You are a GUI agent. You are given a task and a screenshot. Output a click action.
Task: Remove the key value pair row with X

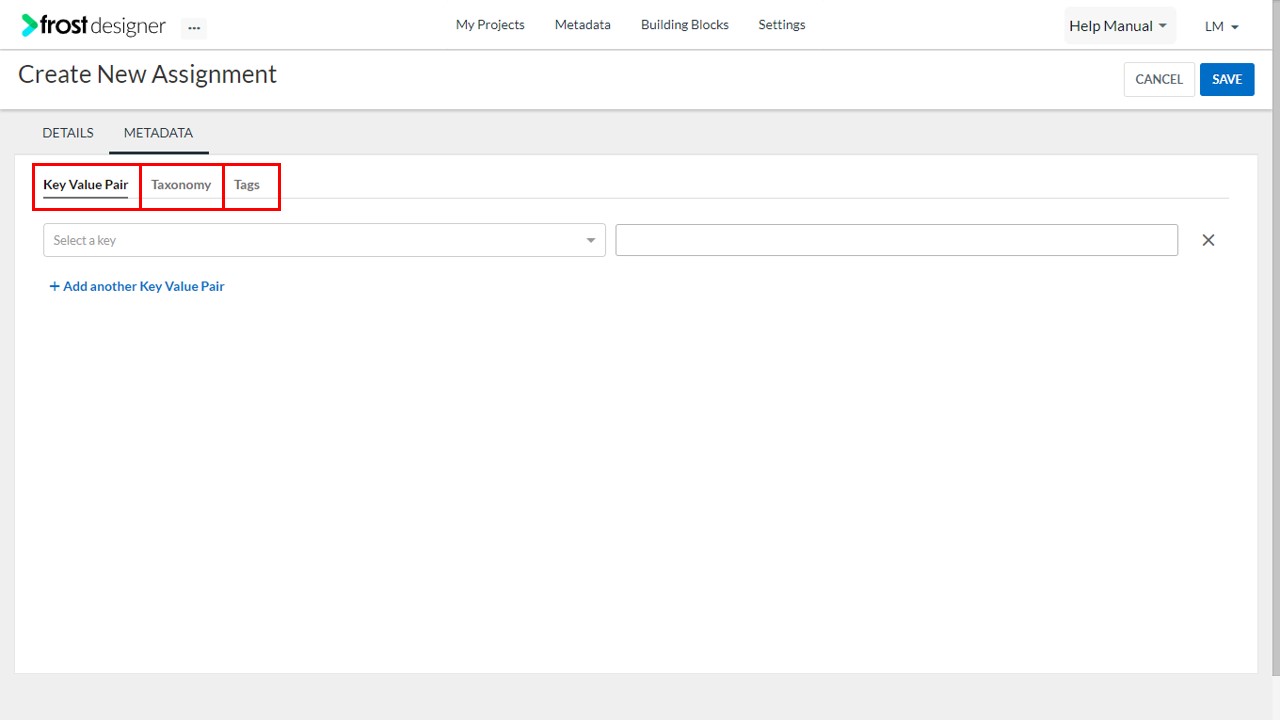[1208, 240]
